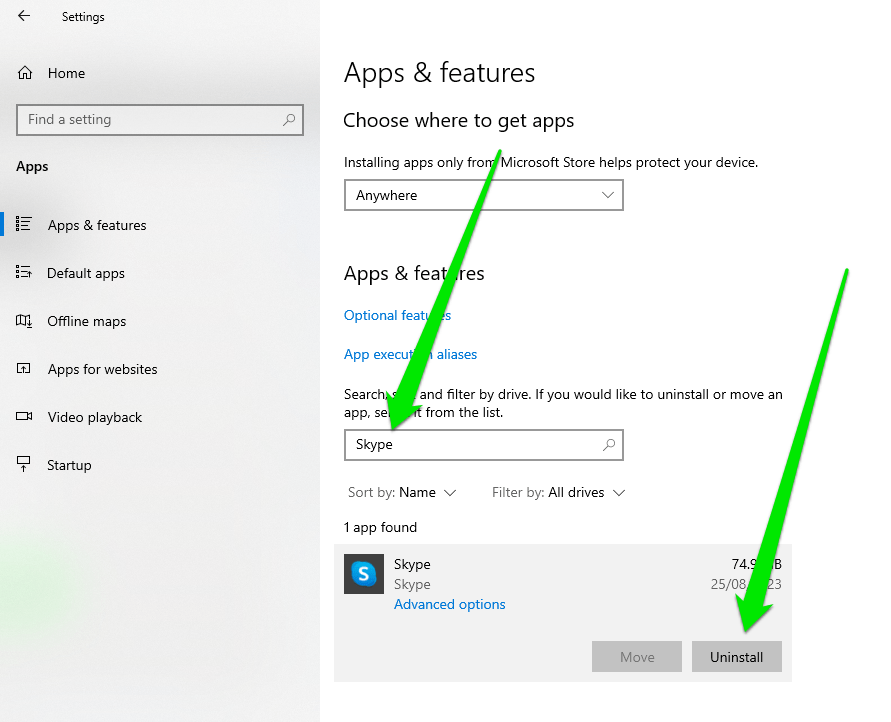Open Video playback settings

95,418
